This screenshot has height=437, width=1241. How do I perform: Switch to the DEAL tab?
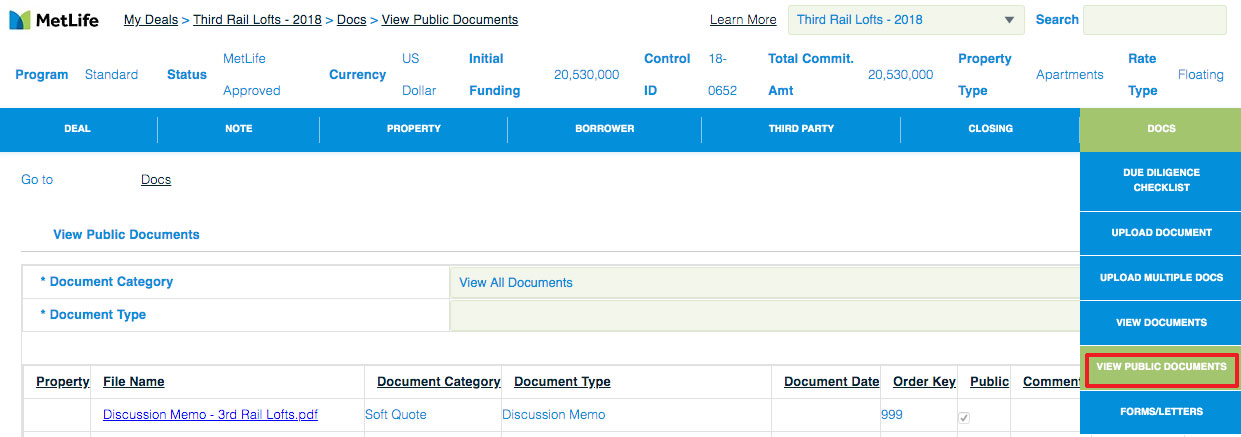77,129
